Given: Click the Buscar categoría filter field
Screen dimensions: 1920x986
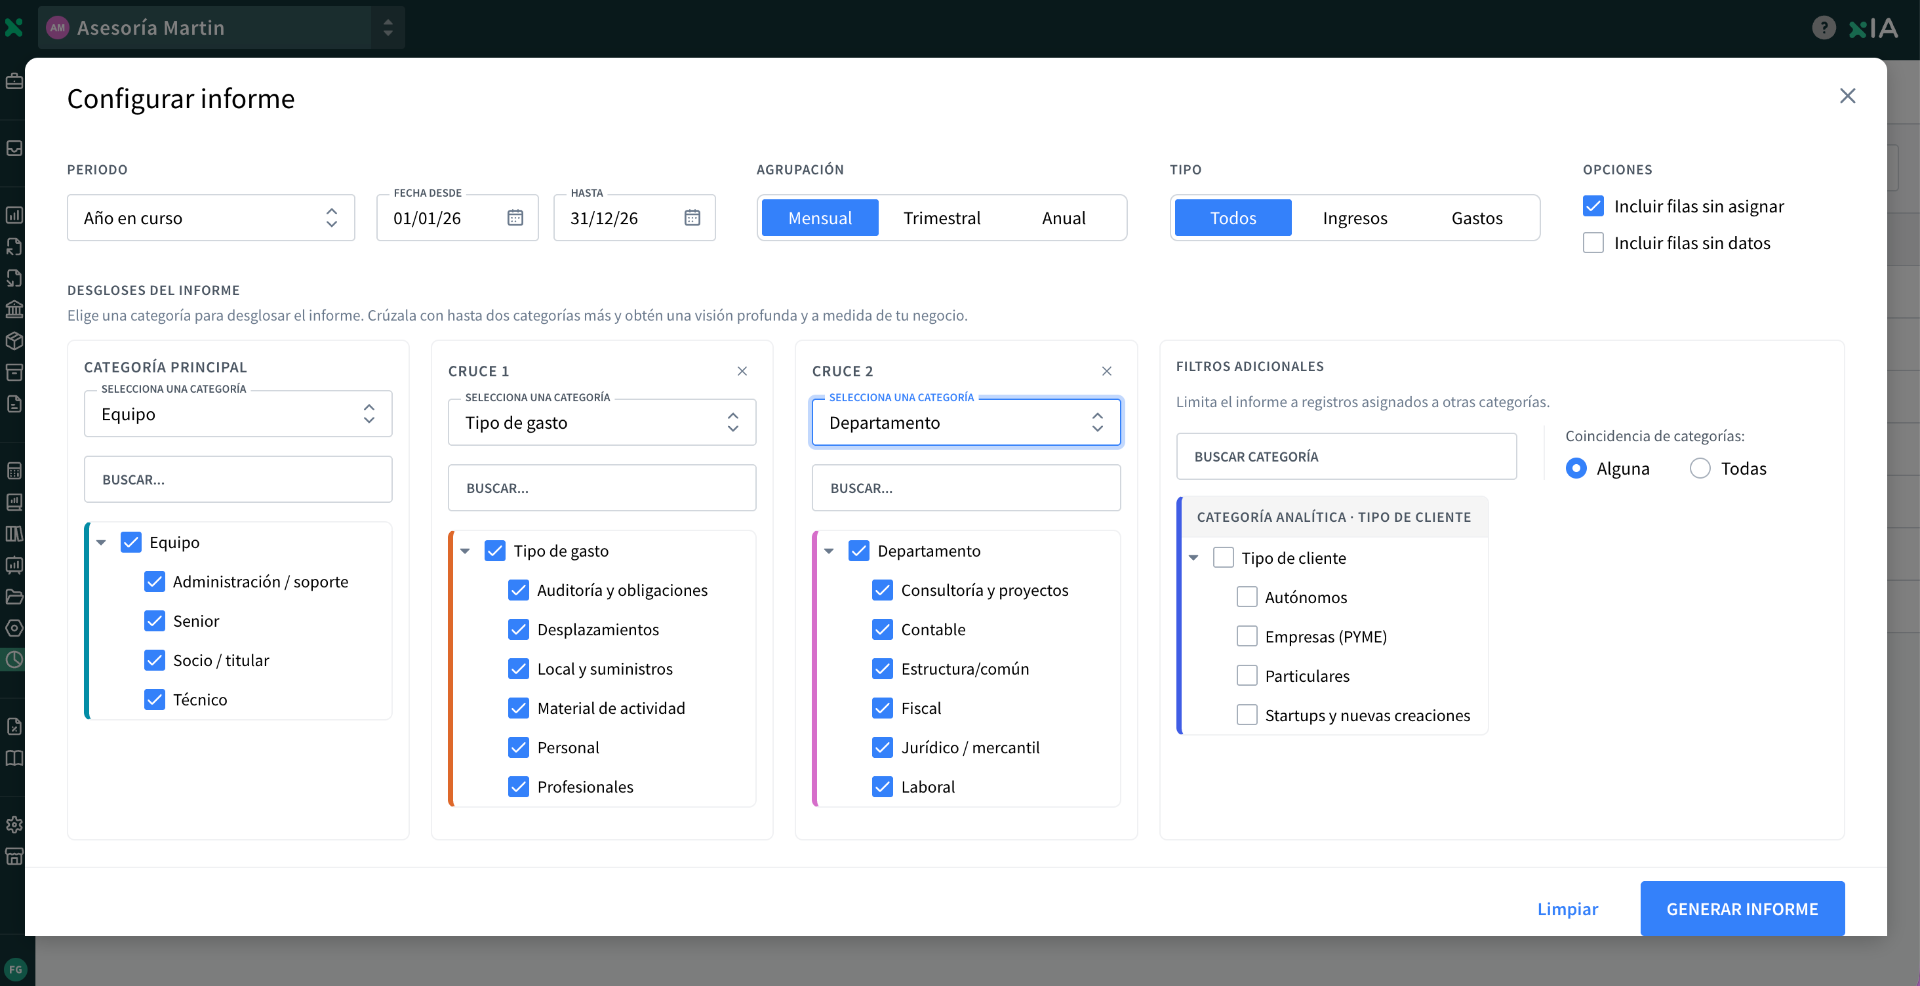Looking at the screenshot, I should click(1346, 457).
